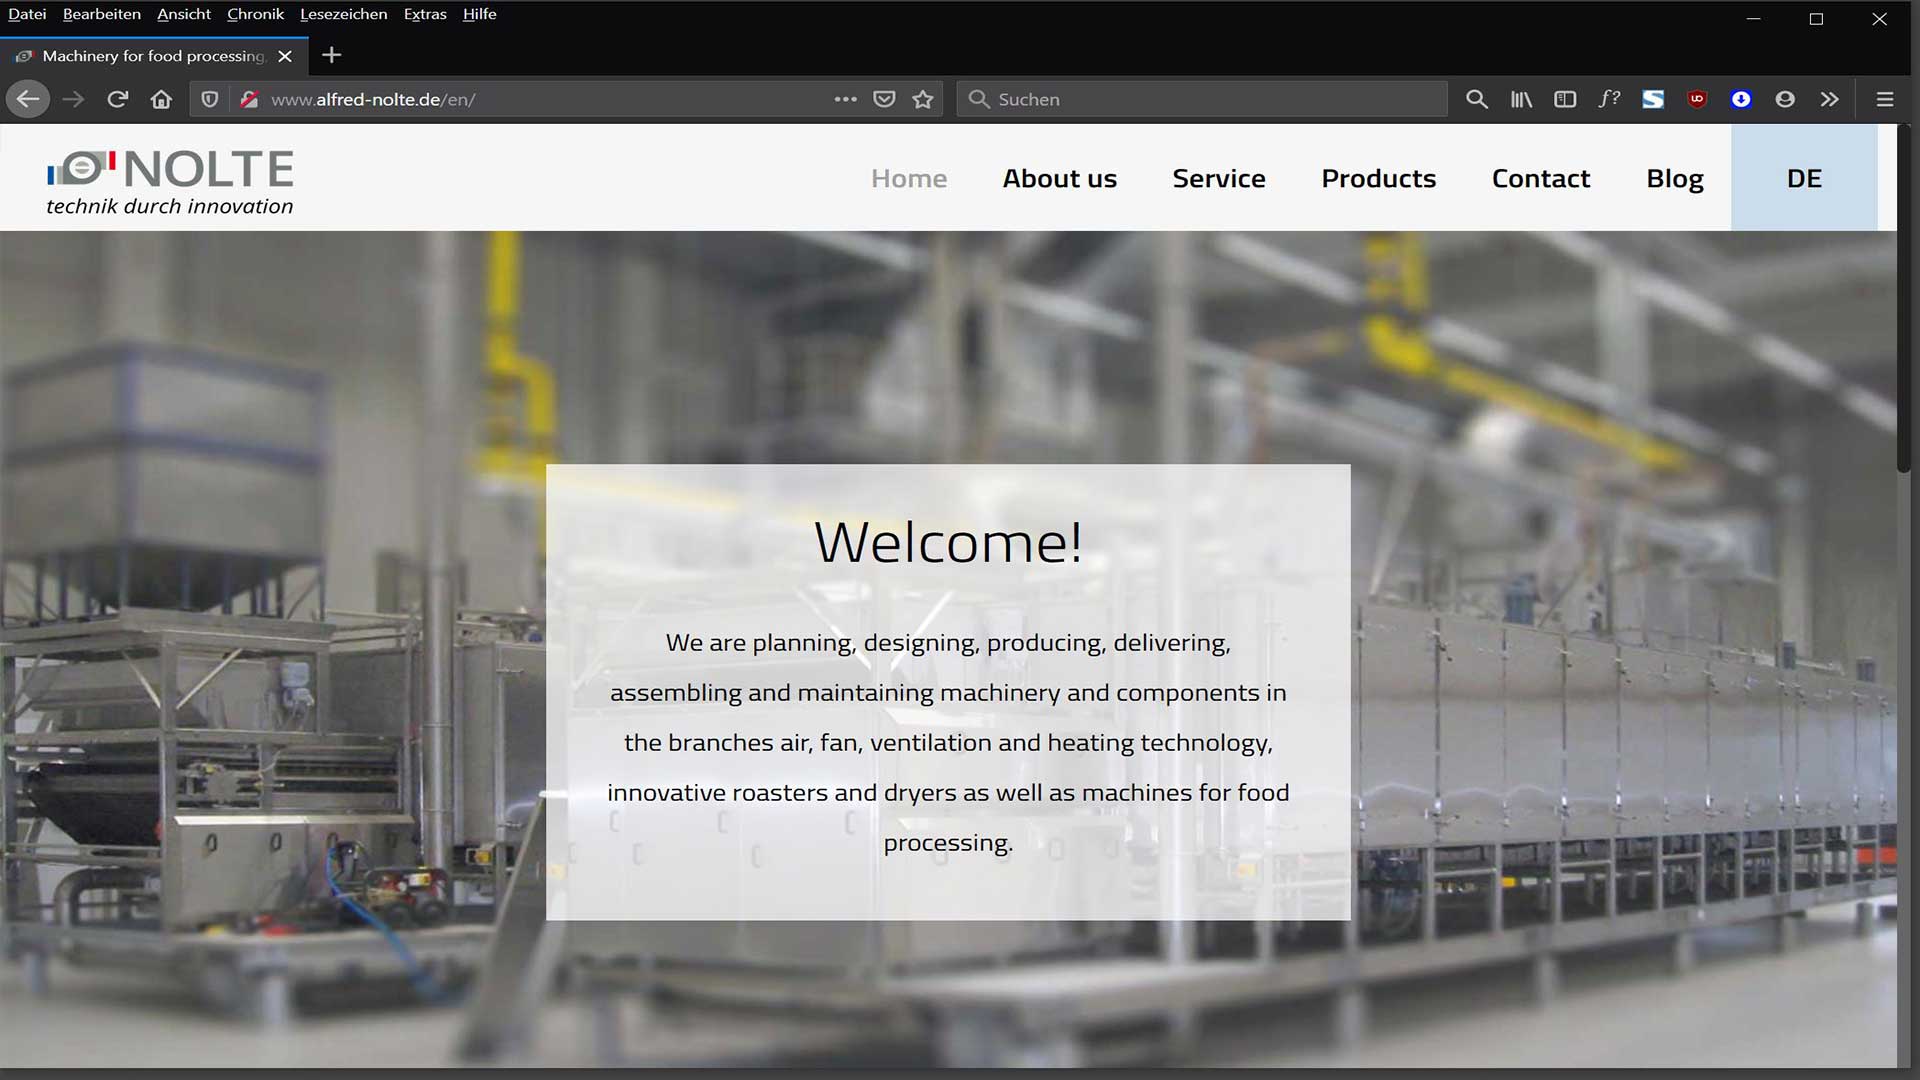Reload the current page
Screen dimensions: 1920x1080
(x=118, y=99)
